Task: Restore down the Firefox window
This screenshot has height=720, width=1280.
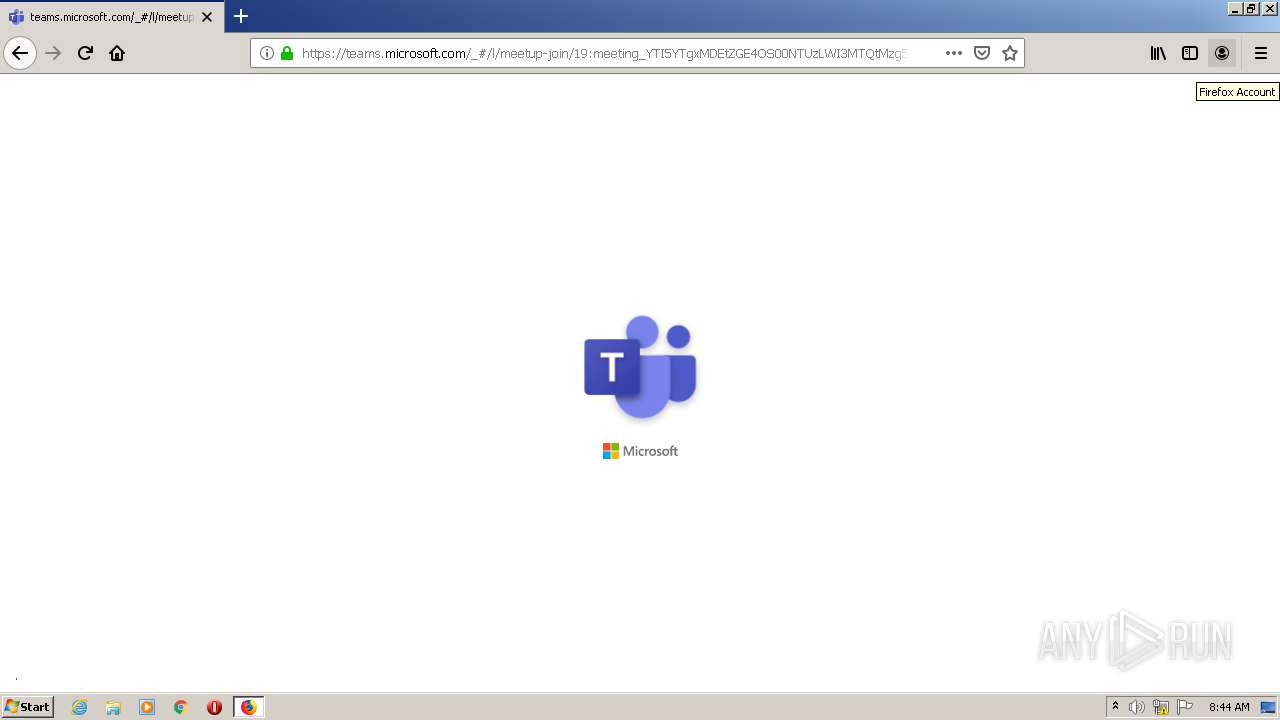Action: (1251, 8)
